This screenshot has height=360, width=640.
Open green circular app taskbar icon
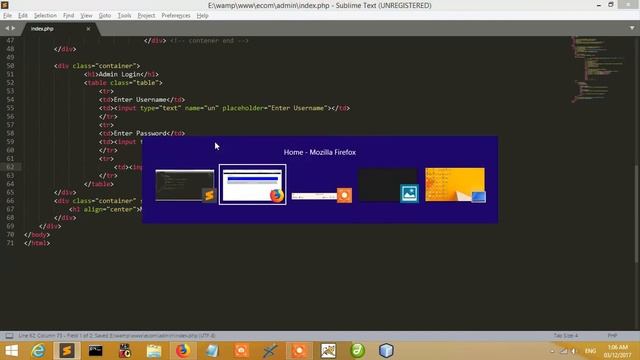point(357,351)
